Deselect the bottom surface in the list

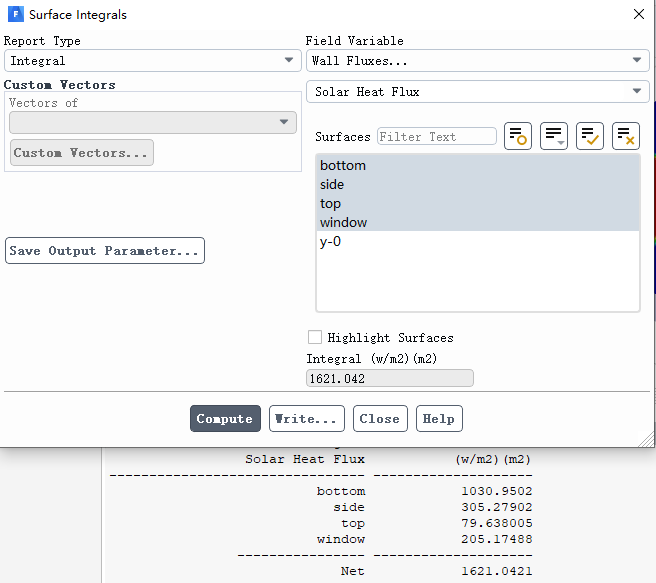point(343,165)
